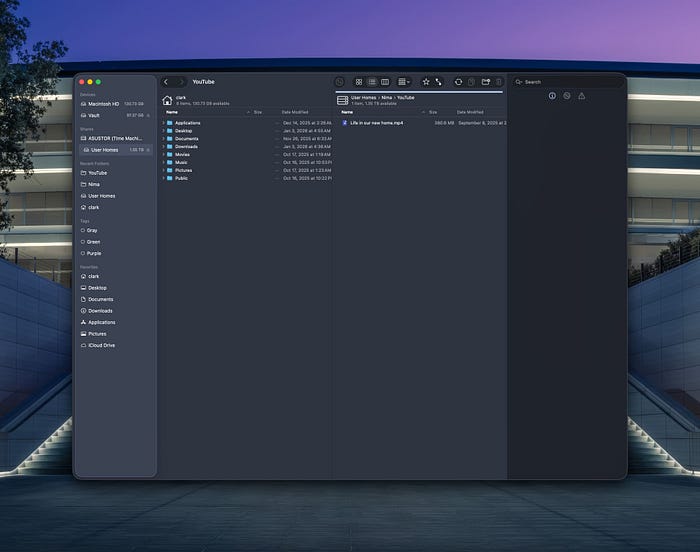700x552 pixels.
Task: Open clark in Recent Folders
Action: coord(116,208)
